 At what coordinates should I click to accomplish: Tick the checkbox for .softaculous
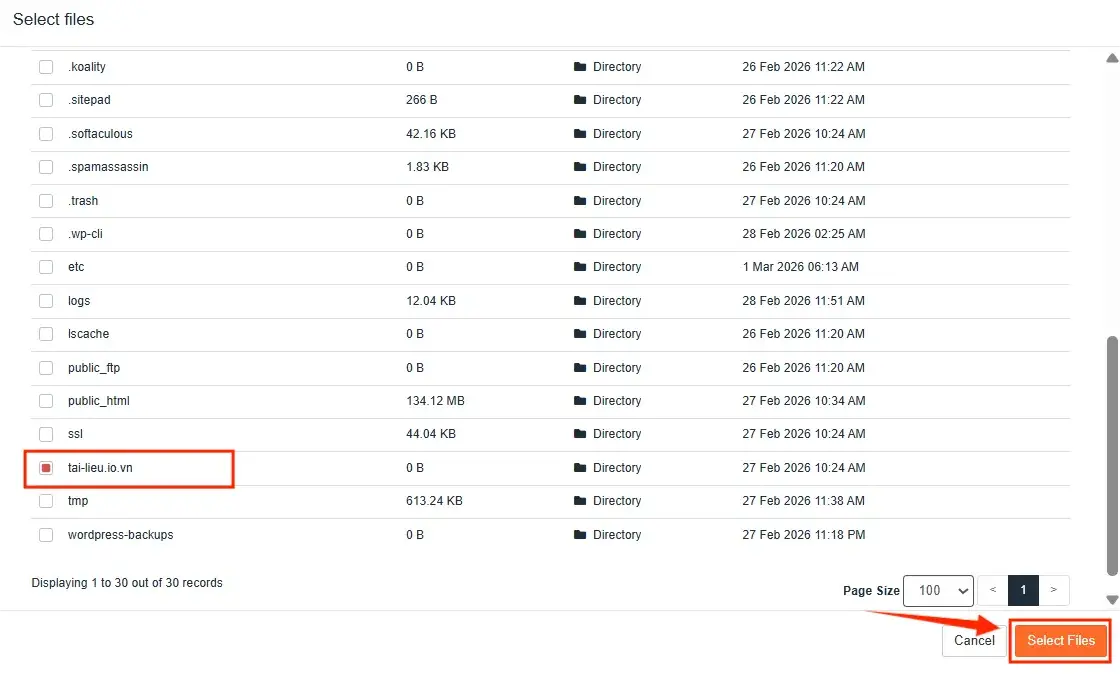coord(46,134)
